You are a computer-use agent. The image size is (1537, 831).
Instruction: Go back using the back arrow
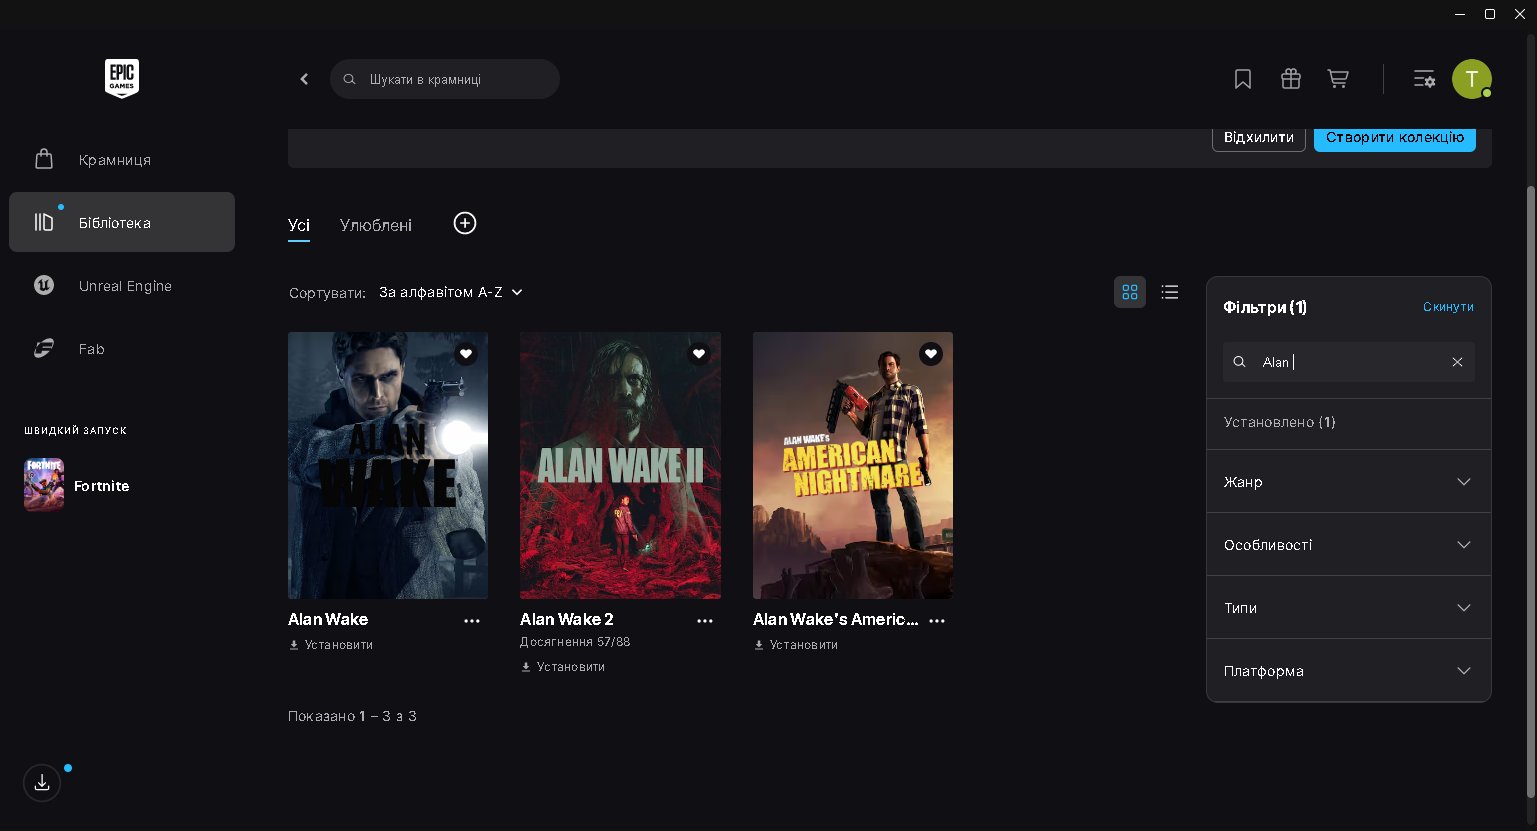[304, 79]
